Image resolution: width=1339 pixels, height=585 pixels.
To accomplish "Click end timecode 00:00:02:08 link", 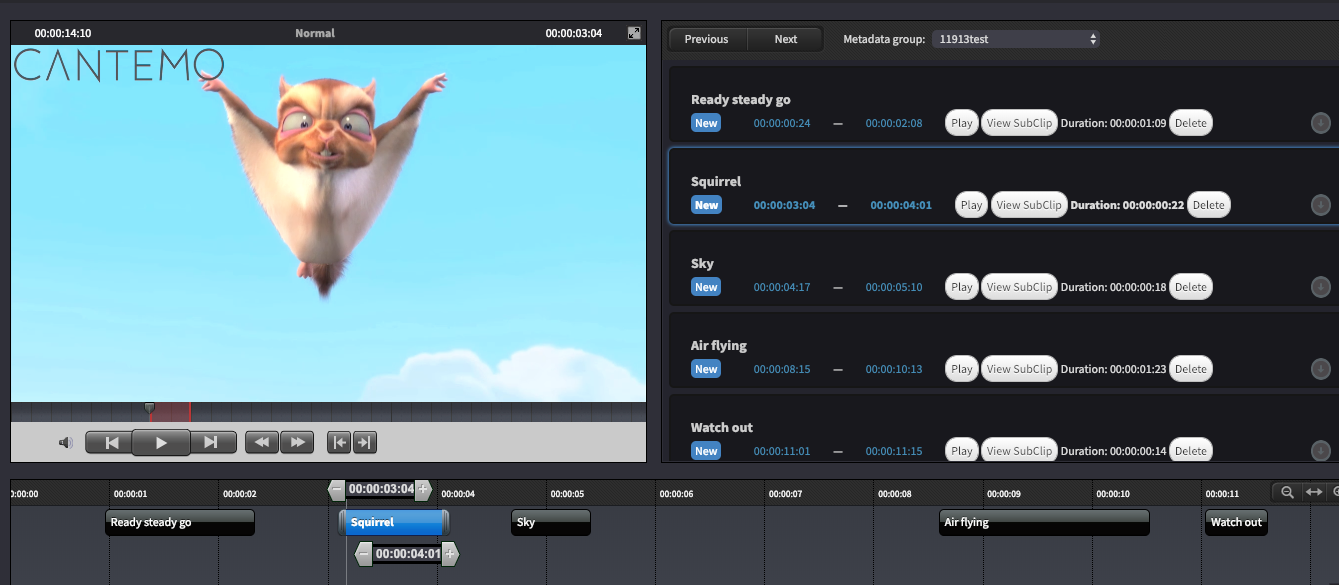I will click(x=894, y=123).
